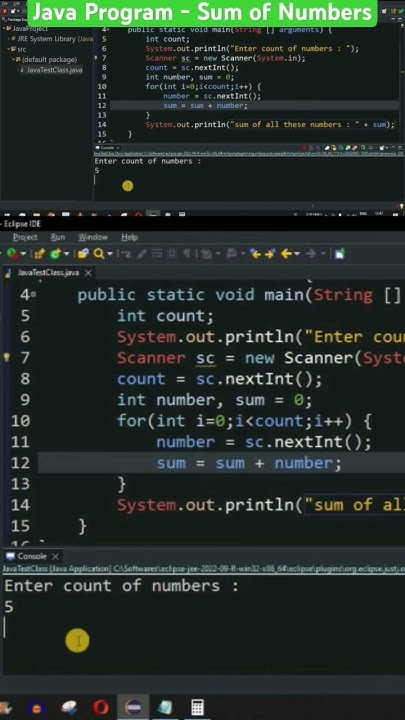Viewport: 405px width, 720px height.
Task: Toggle the Pin Editor icon
Action: tap(340, 253)
